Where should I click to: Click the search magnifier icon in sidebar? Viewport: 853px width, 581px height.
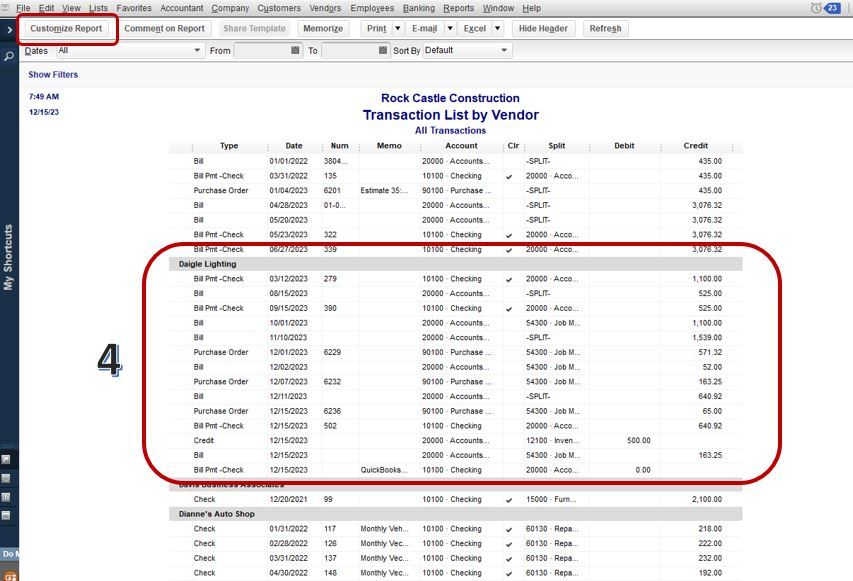pos(9,56)
